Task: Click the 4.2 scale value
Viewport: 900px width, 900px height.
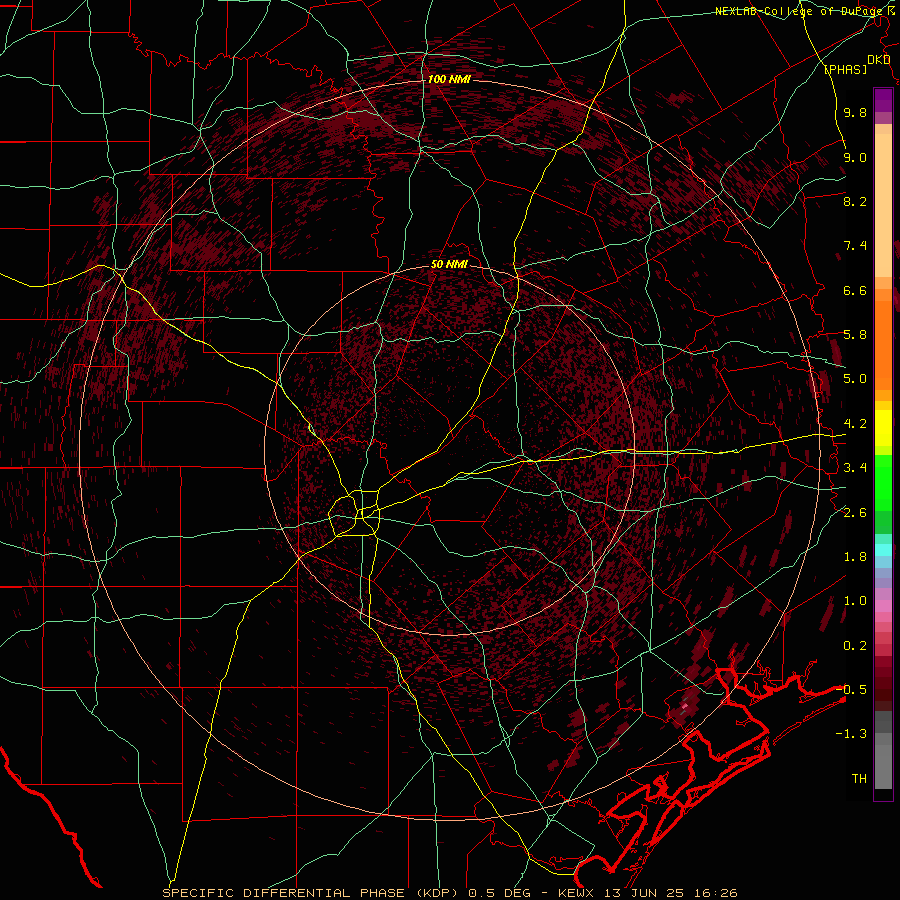Action: 855,424
